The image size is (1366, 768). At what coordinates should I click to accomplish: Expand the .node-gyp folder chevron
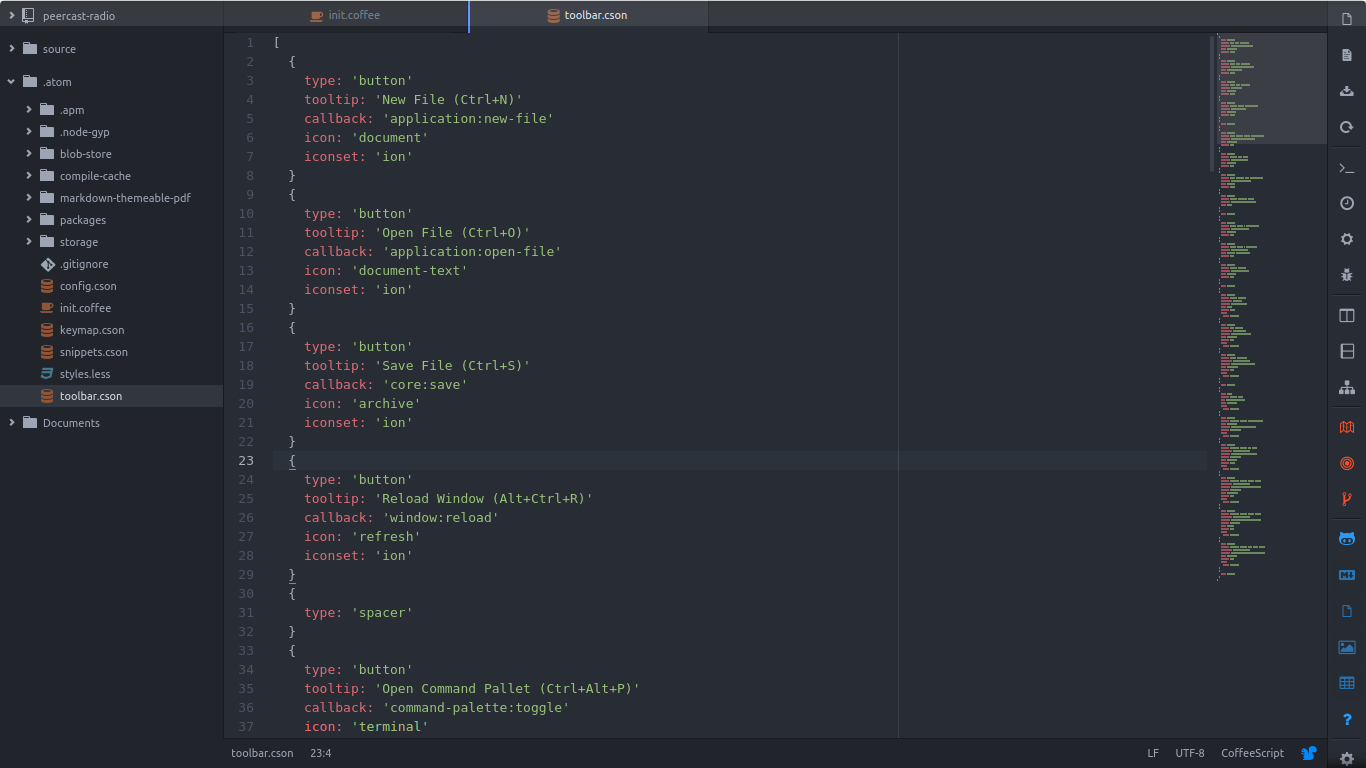pyautogui.click(x=29, y=132)
